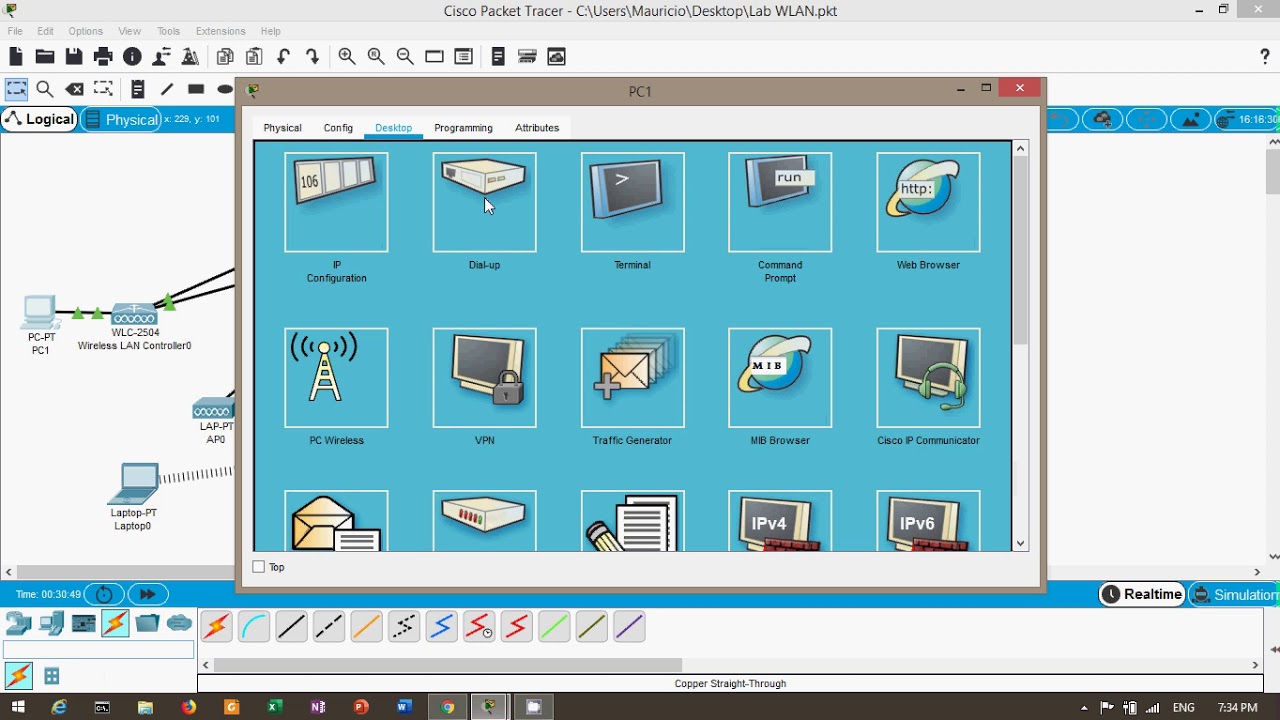
Task: Open the PC Wireless app
Action: (x=336, y=378)
